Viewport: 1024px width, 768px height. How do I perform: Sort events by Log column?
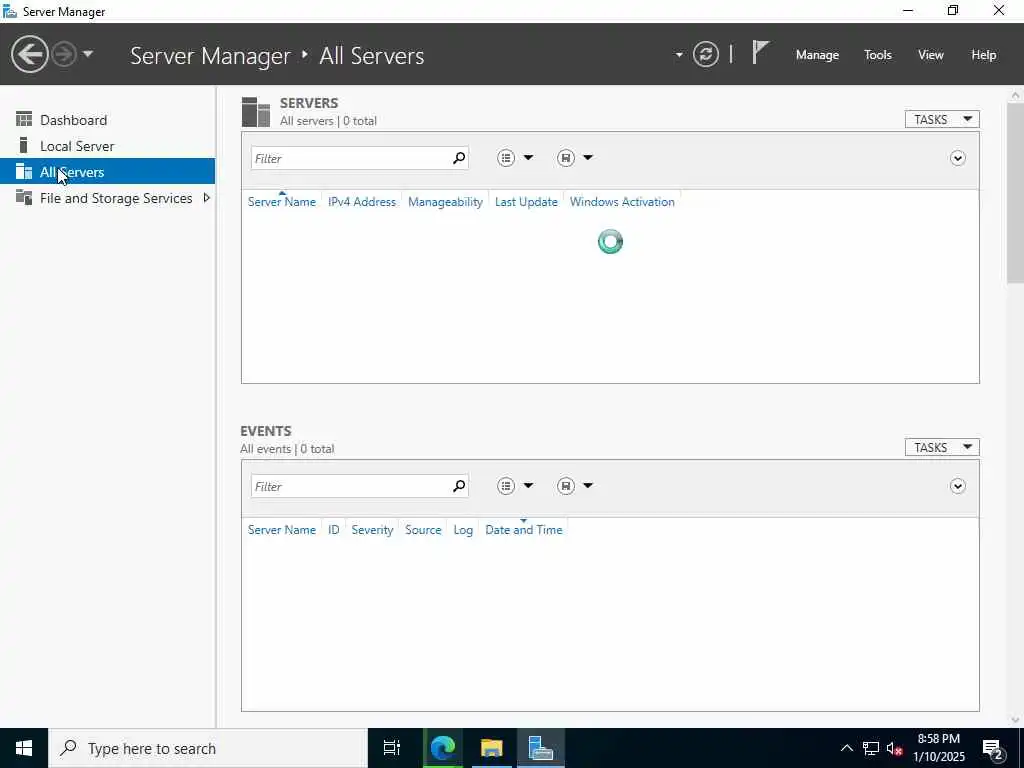463,530
